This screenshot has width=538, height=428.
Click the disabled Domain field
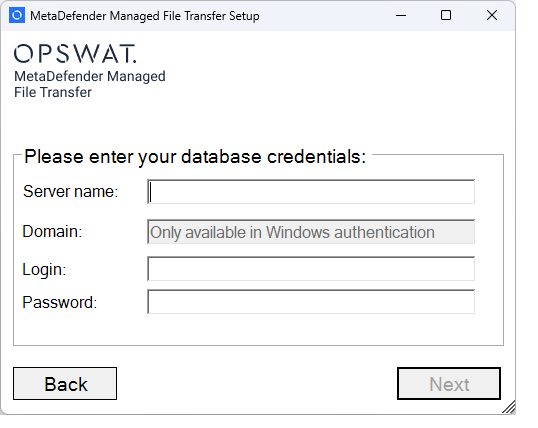pyautogui.click(x=311, y=232)
